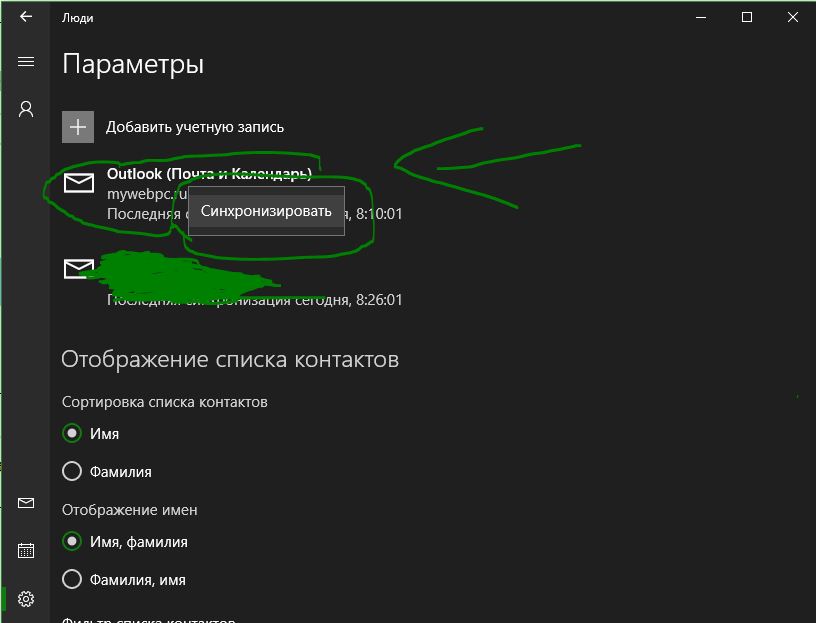
Task: Click the Параметры heading
Action: 133,65
